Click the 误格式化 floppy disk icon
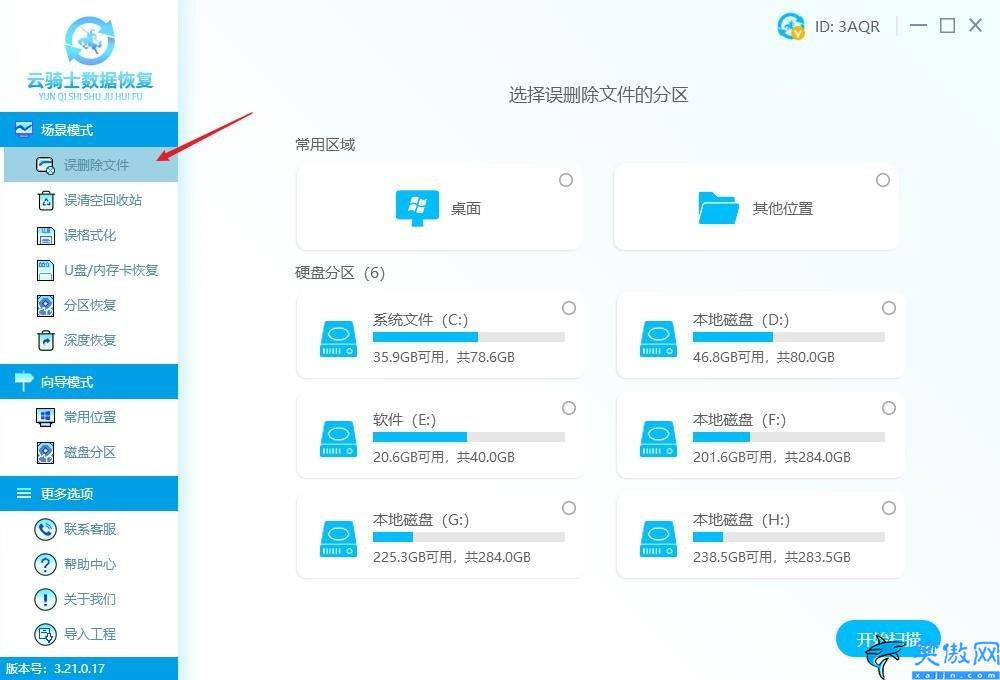This screenshot has height=680, width=1000. click(x=46, y=235)
